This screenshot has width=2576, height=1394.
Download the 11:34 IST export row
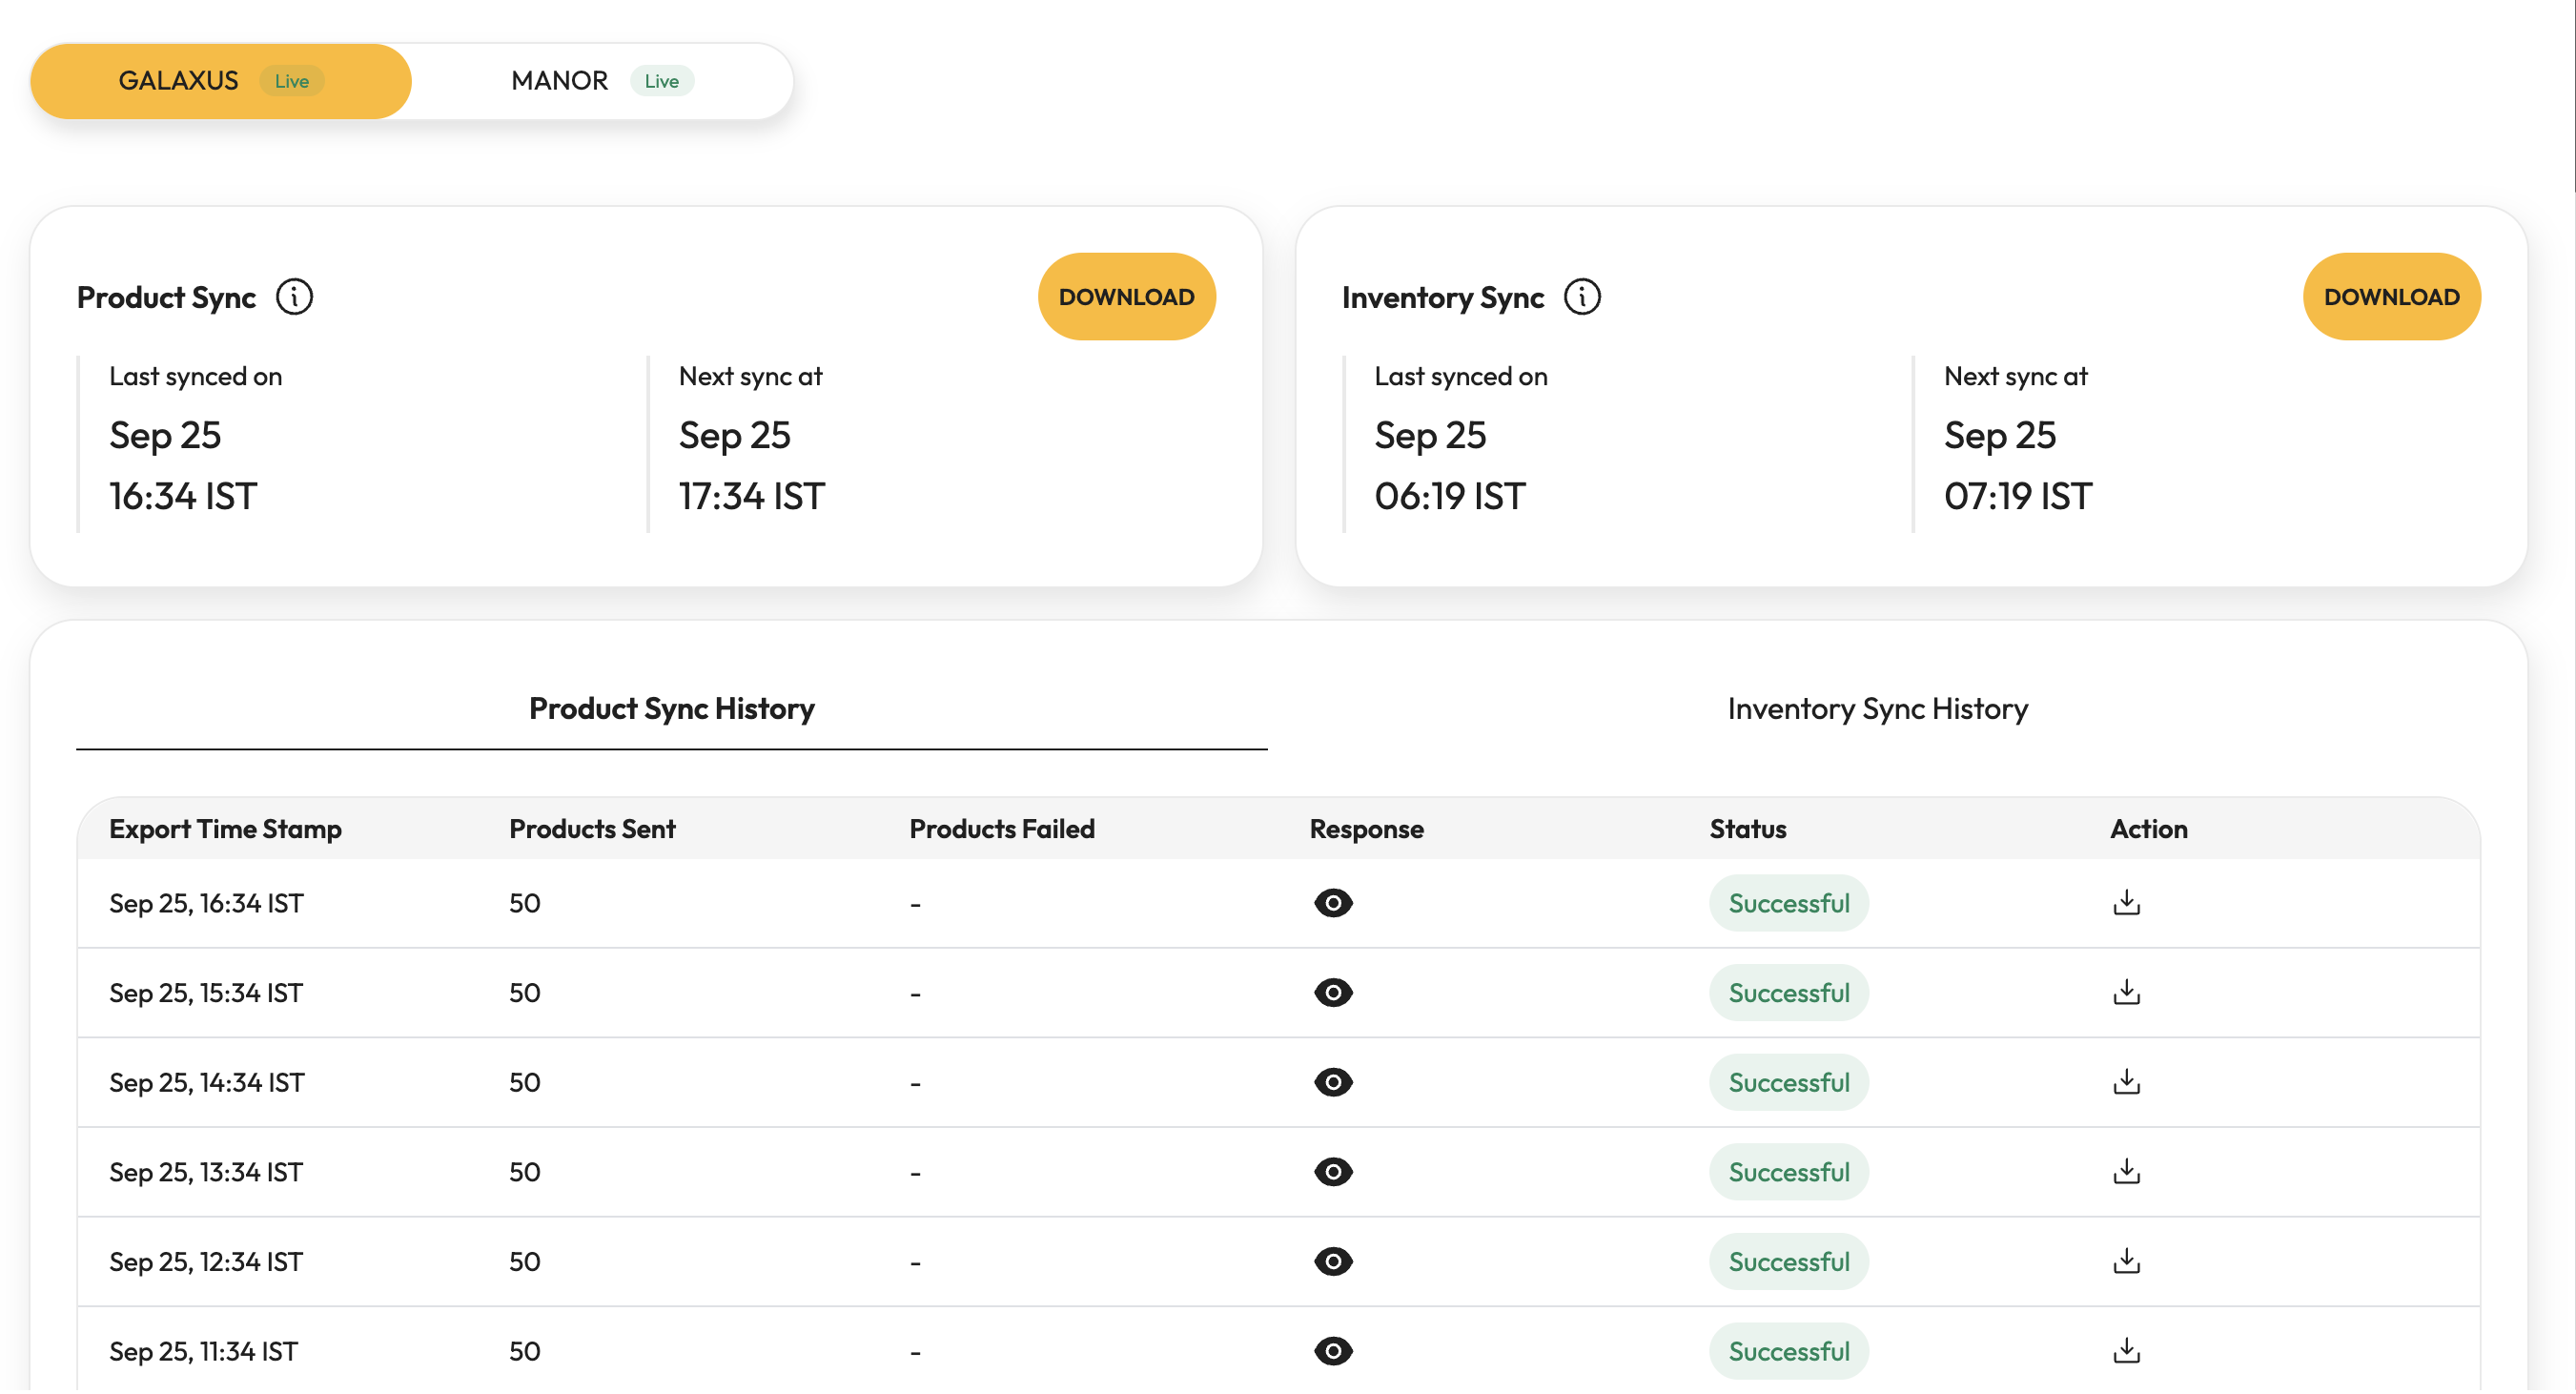[x=2126, y=1351]
